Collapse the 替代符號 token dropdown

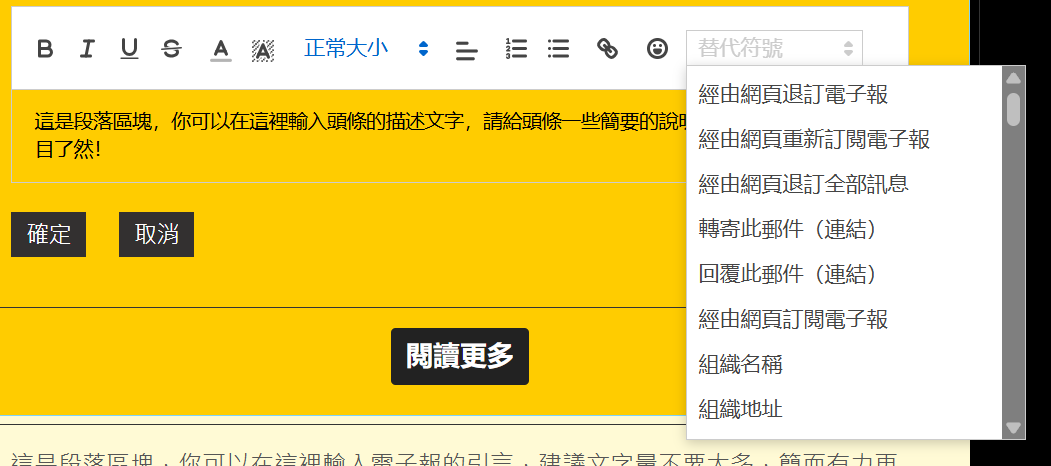click(x=774, y=48)
